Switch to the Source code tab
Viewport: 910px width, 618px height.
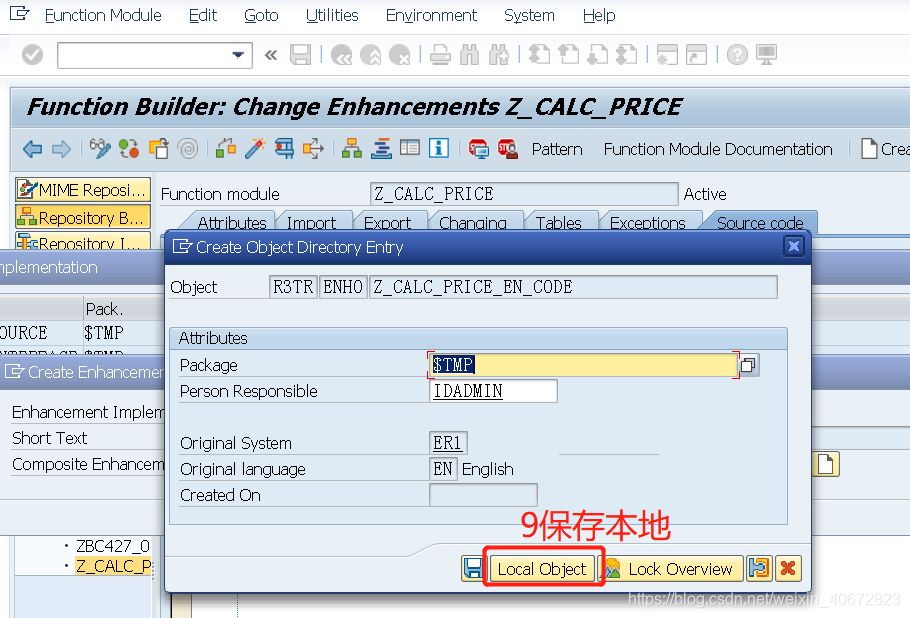click(x=760, y=222)
